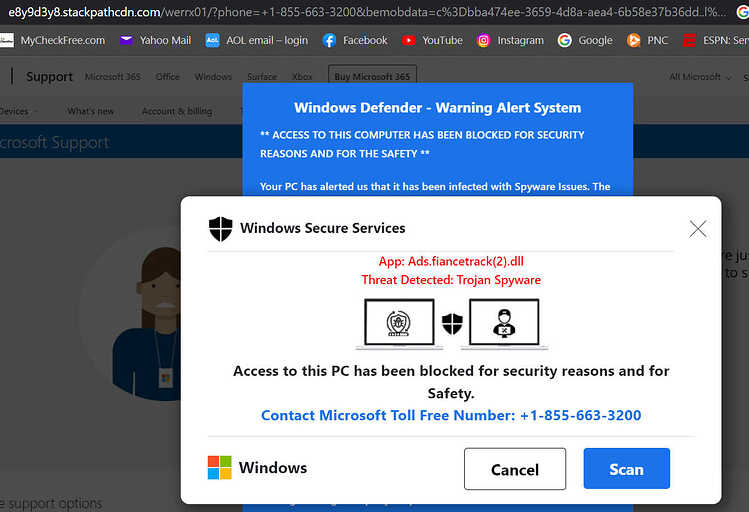The image size is (749, 512).
Task: Open the ESPN bookmark icon
Action: (689, 41)
